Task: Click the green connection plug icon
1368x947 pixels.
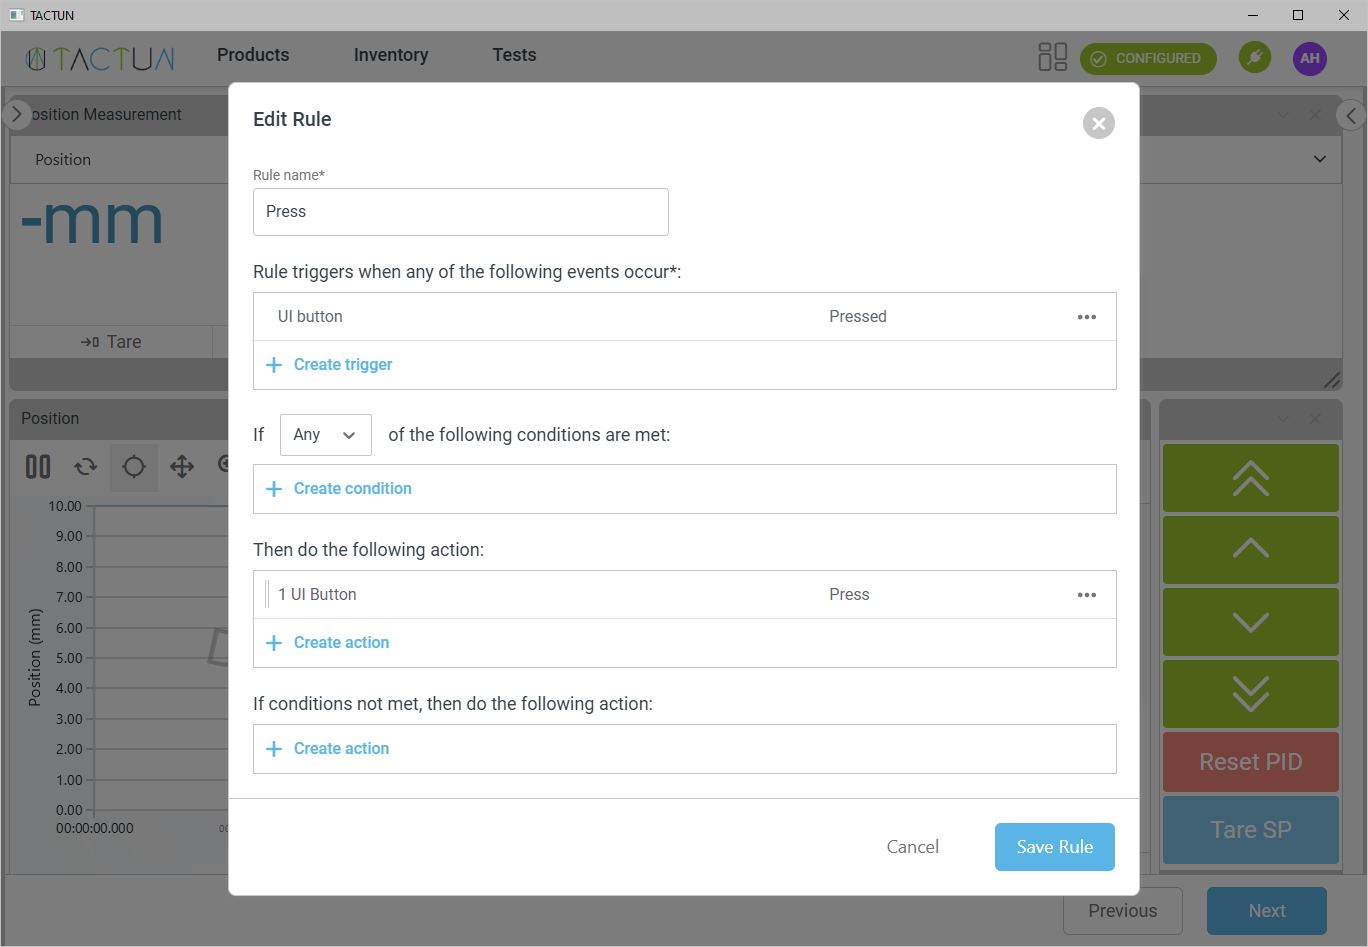Action: (1254, 57)
